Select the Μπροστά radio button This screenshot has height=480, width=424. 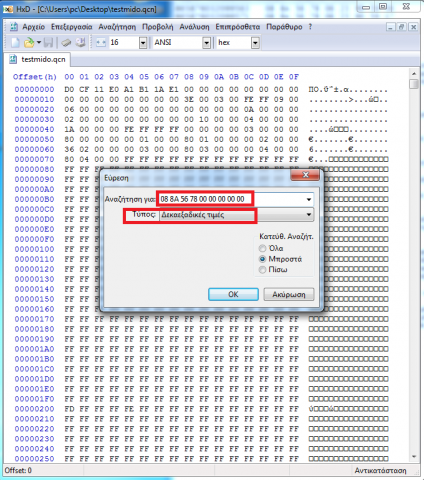[263, 259]
